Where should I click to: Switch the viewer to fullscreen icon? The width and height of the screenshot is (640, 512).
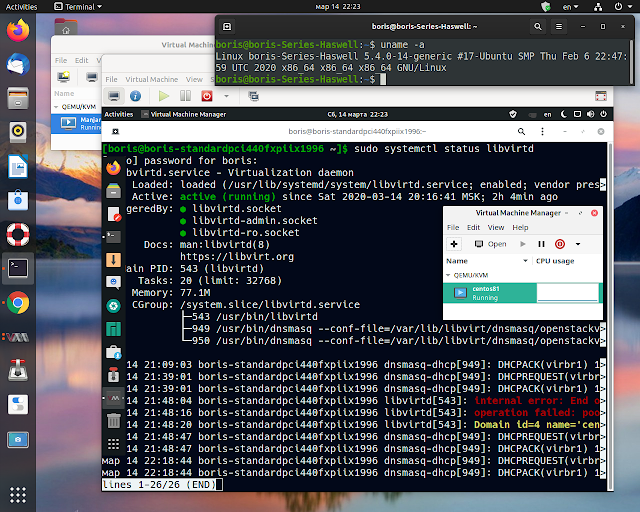[601, 96]
